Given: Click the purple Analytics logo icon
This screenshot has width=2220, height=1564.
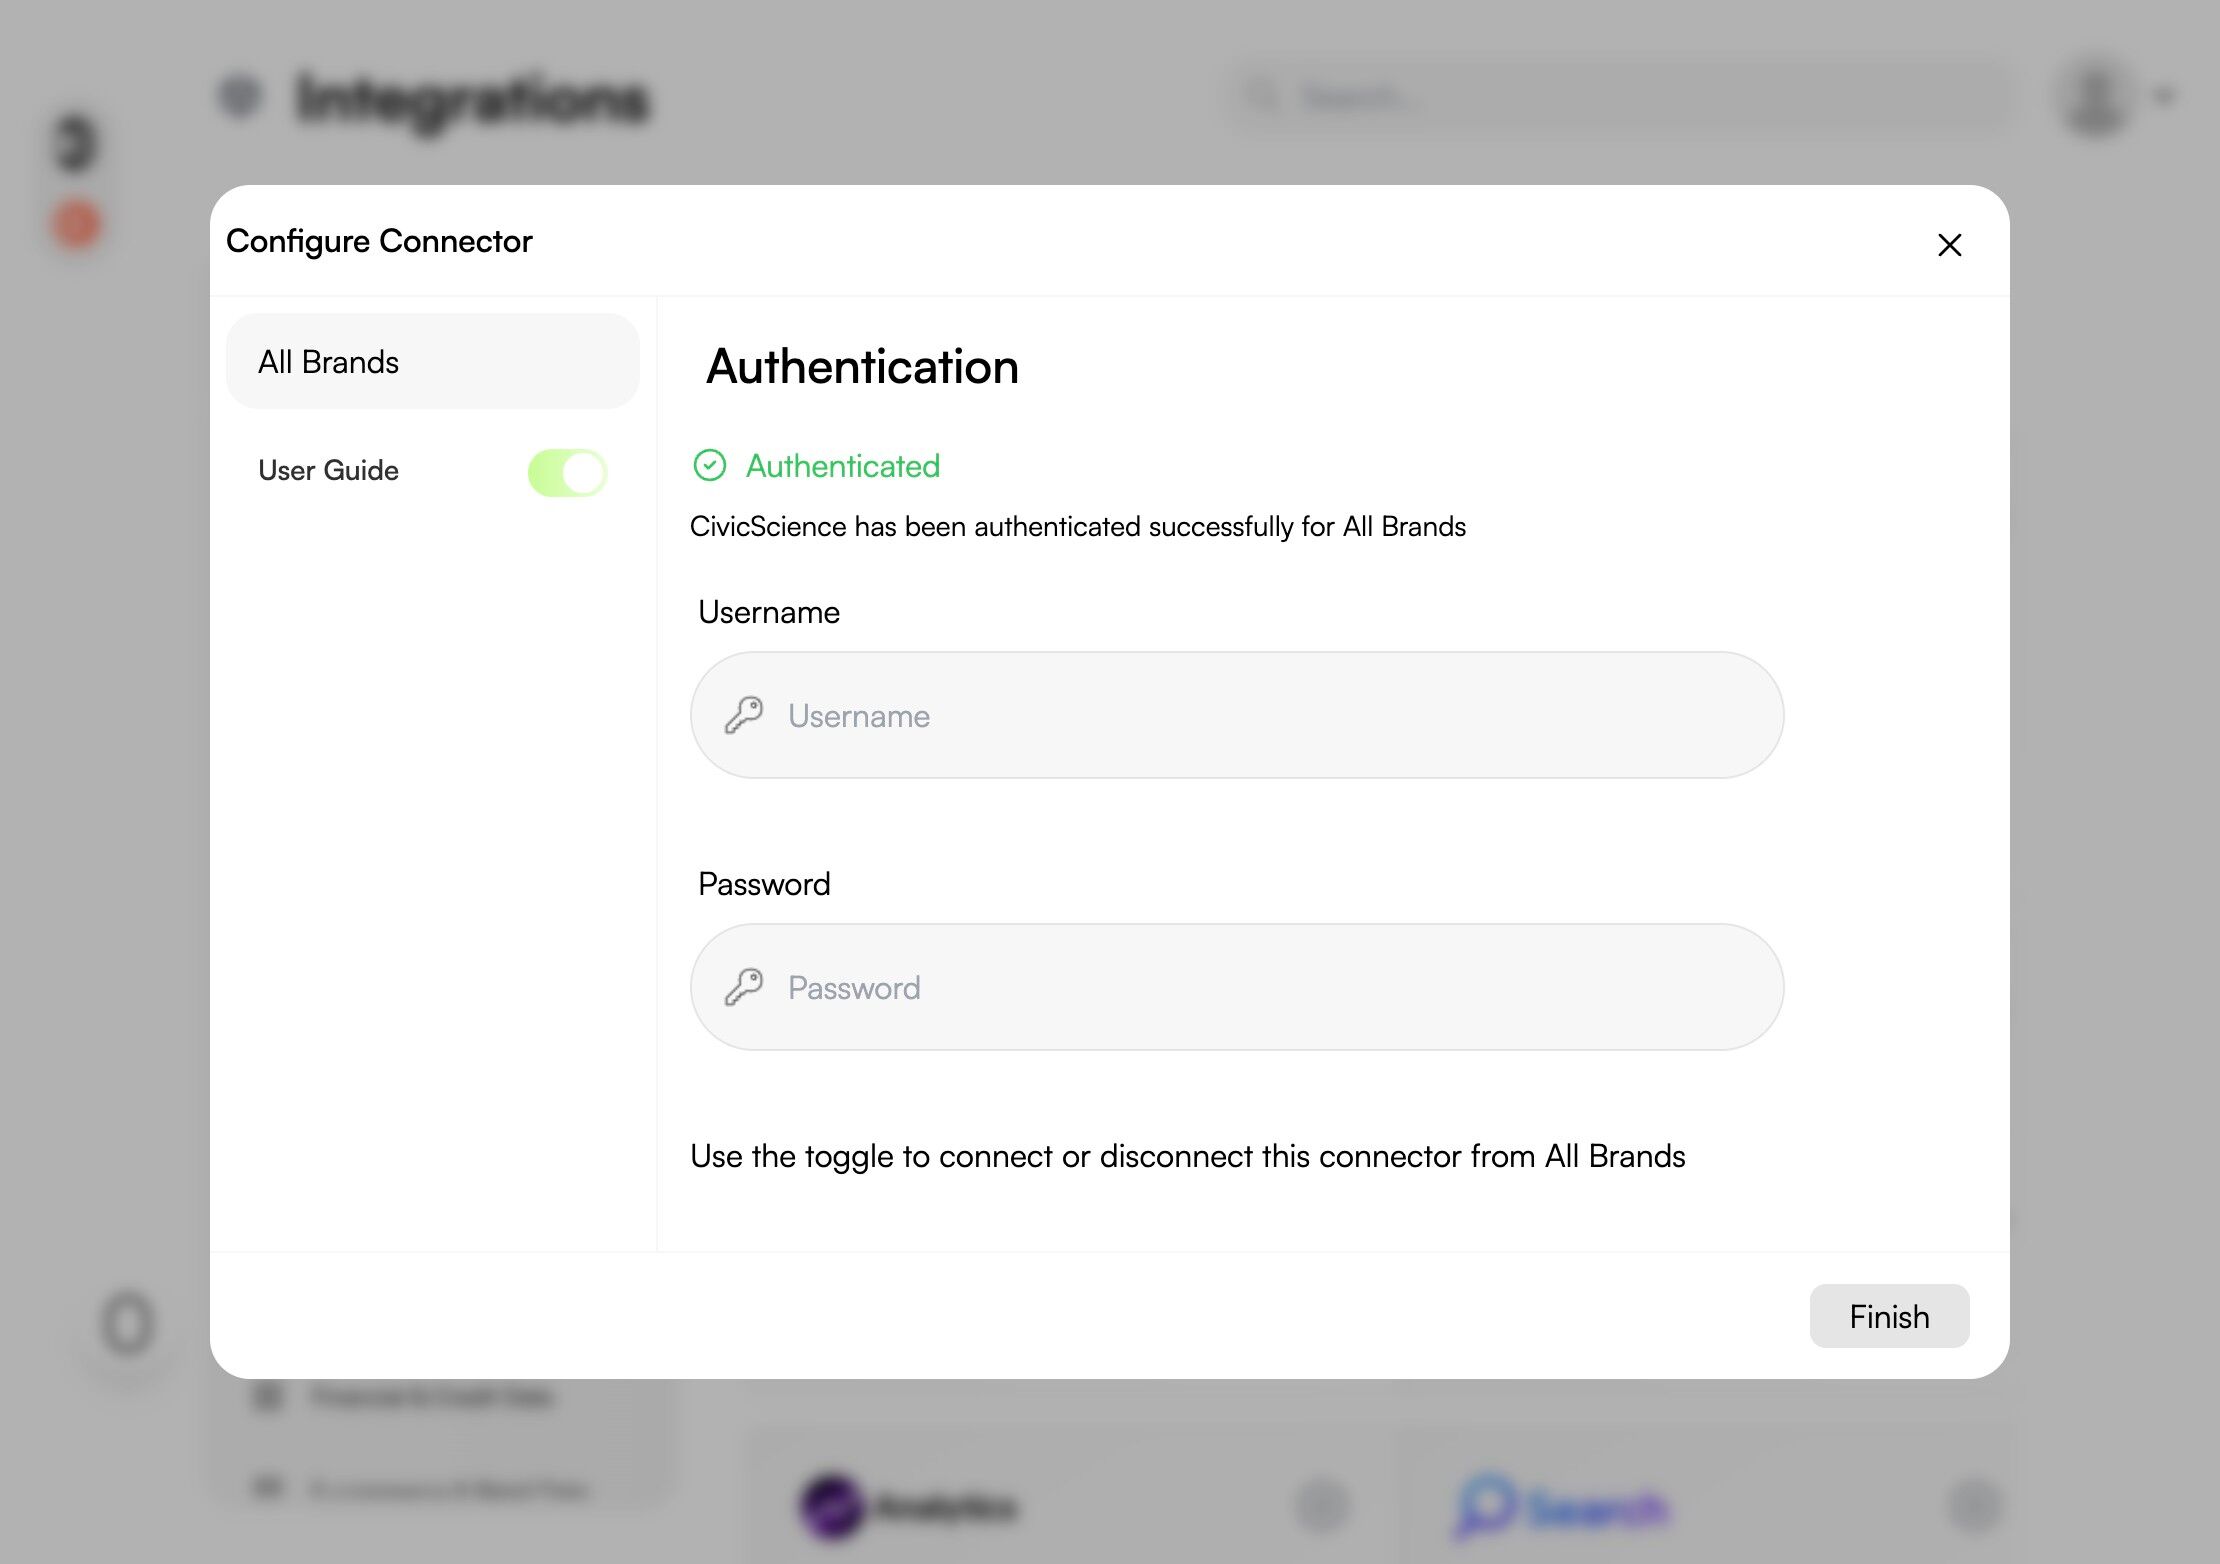Looking at the screenshot, I should pos(832,1505).
